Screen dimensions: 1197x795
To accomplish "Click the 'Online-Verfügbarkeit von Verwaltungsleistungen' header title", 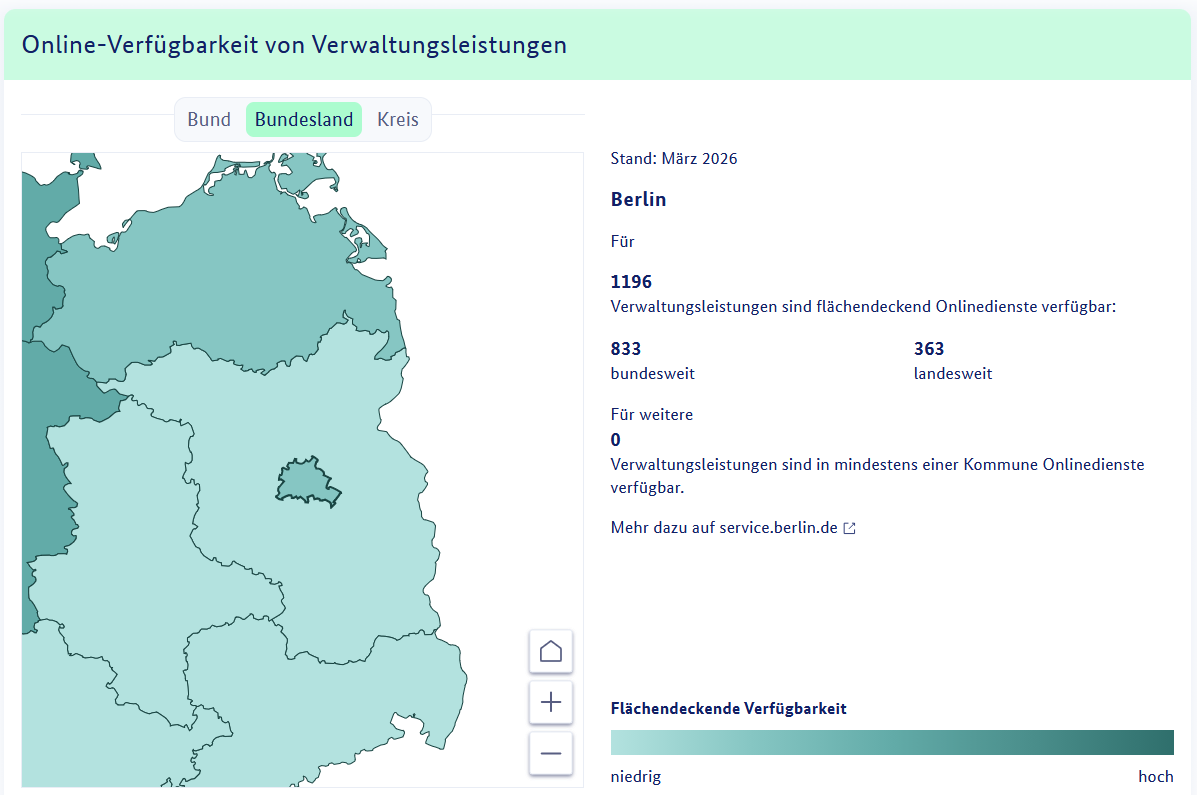I will [294, 45].
